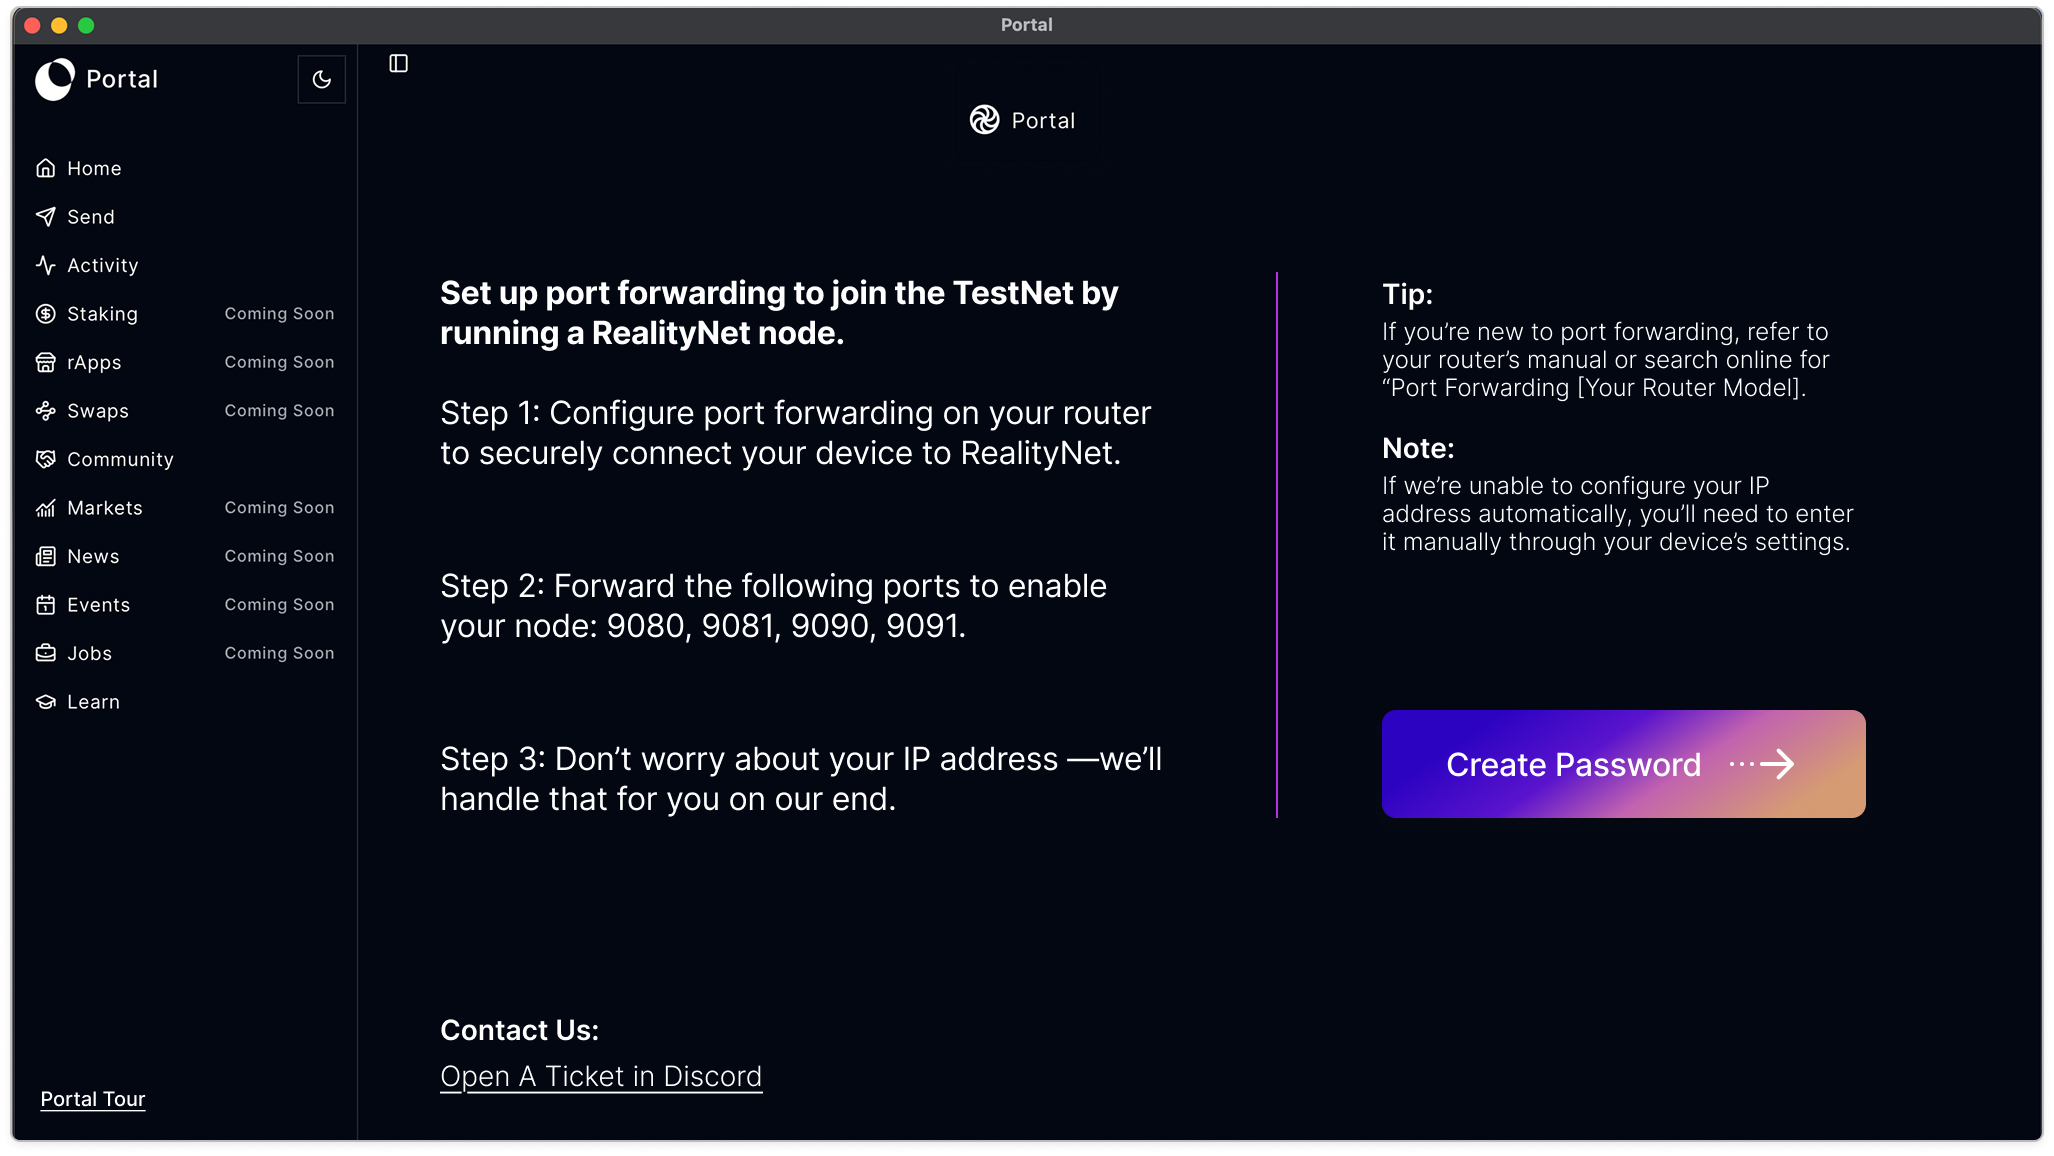Open A Ticket in Discord link
The height and width of the screenshot is (1156, 2054).
[601, 1076]
